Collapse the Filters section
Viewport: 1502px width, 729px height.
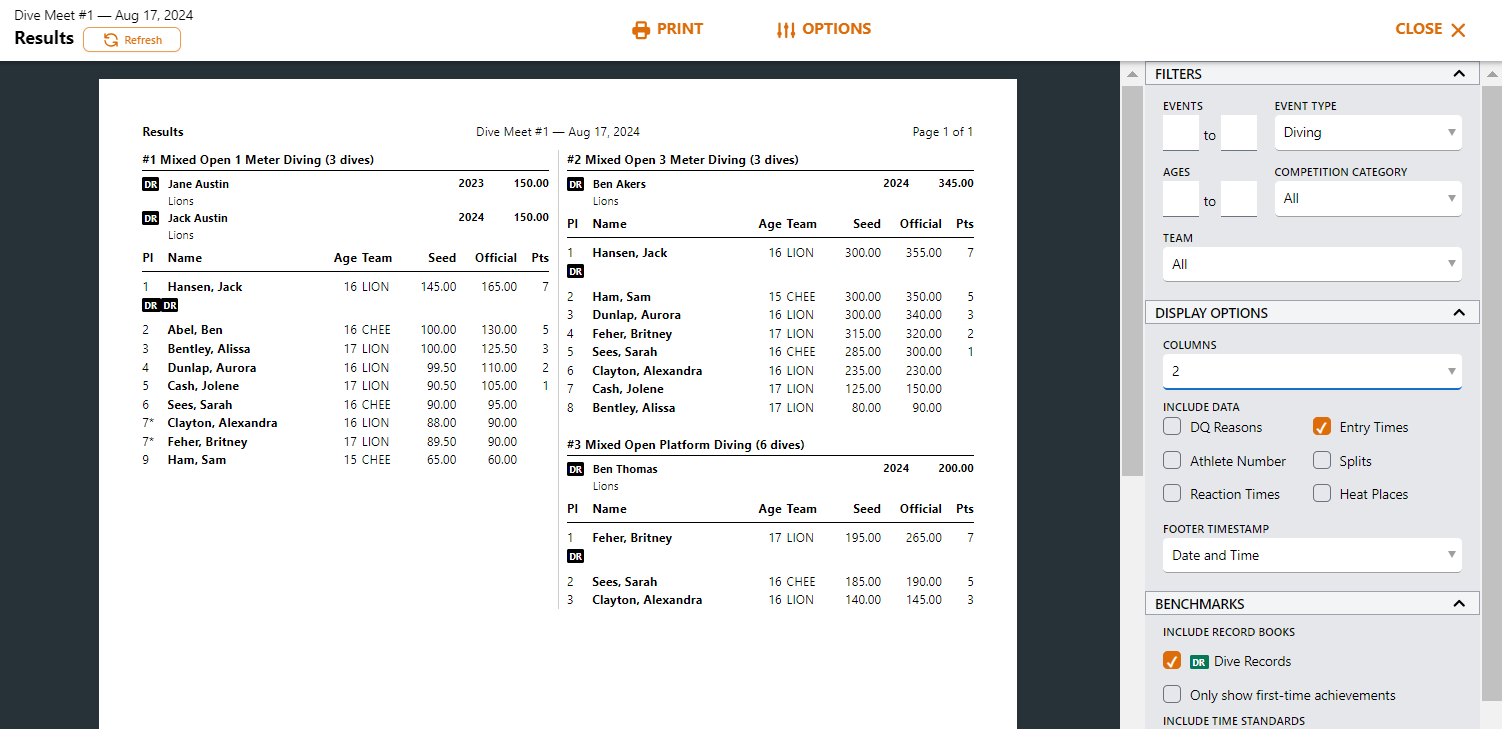(1459, 74)
